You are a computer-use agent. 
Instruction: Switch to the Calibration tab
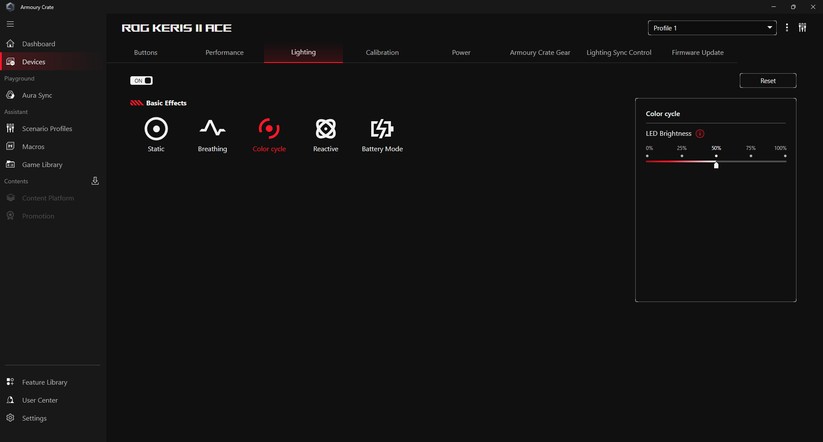382,52
